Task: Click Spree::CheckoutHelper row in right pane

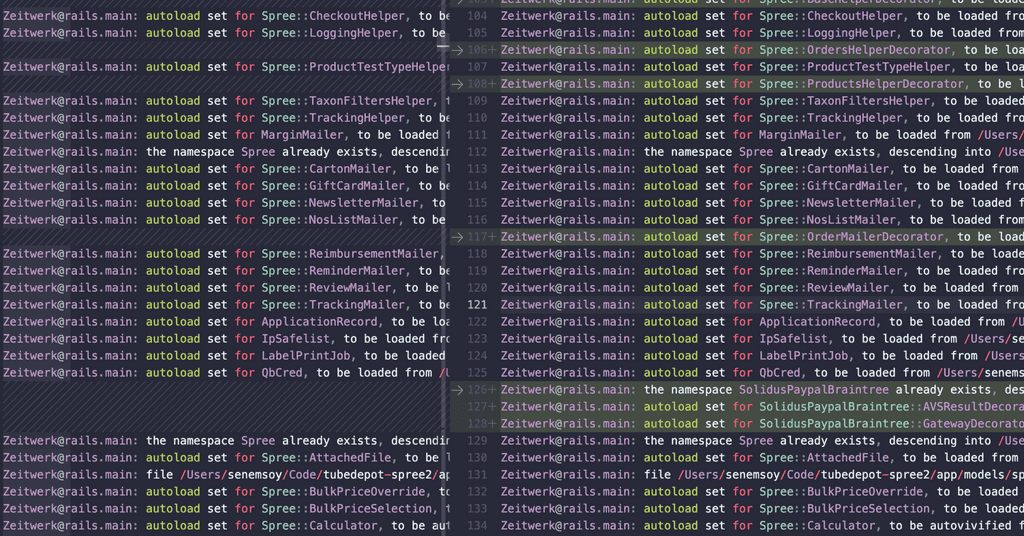Action: [x=762, y=16]
